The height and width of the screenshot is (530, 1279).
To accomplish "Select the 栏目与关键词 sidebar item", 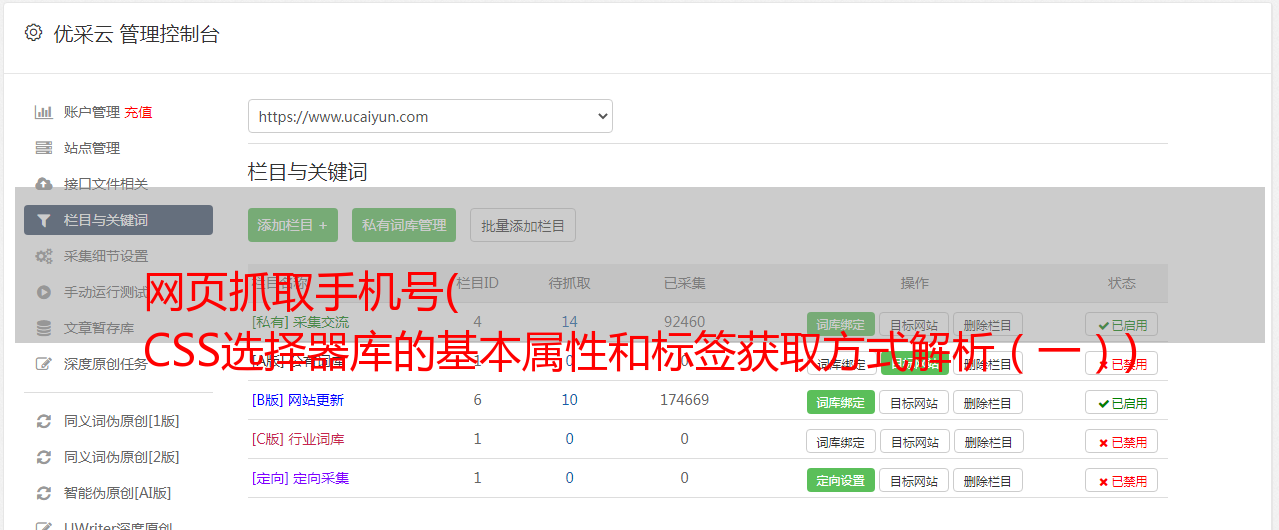I will (118, 220).
